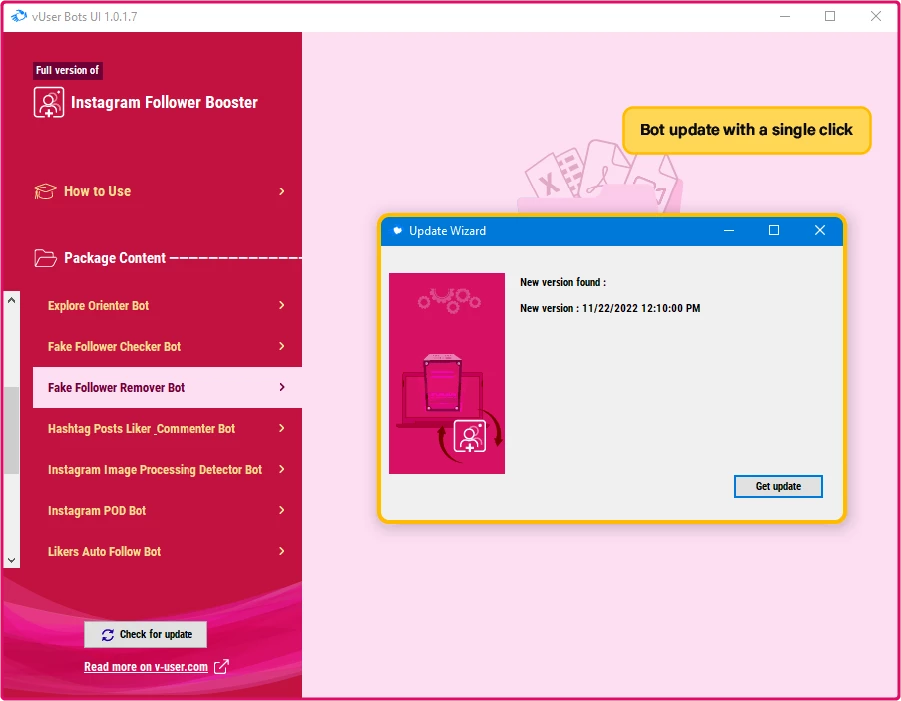Click the 'New version found :' text
Viewport: 901px width, 701px height.
coord(563,282)
